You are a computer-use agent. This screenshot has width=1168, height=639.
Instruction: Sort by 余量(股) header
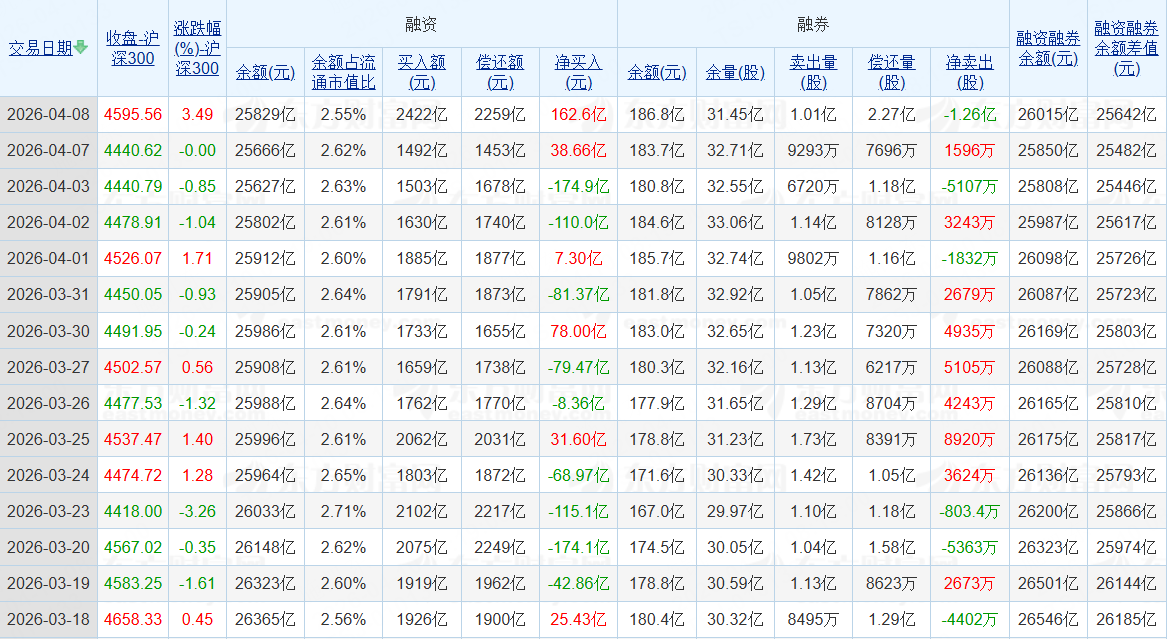click(735, 72)
